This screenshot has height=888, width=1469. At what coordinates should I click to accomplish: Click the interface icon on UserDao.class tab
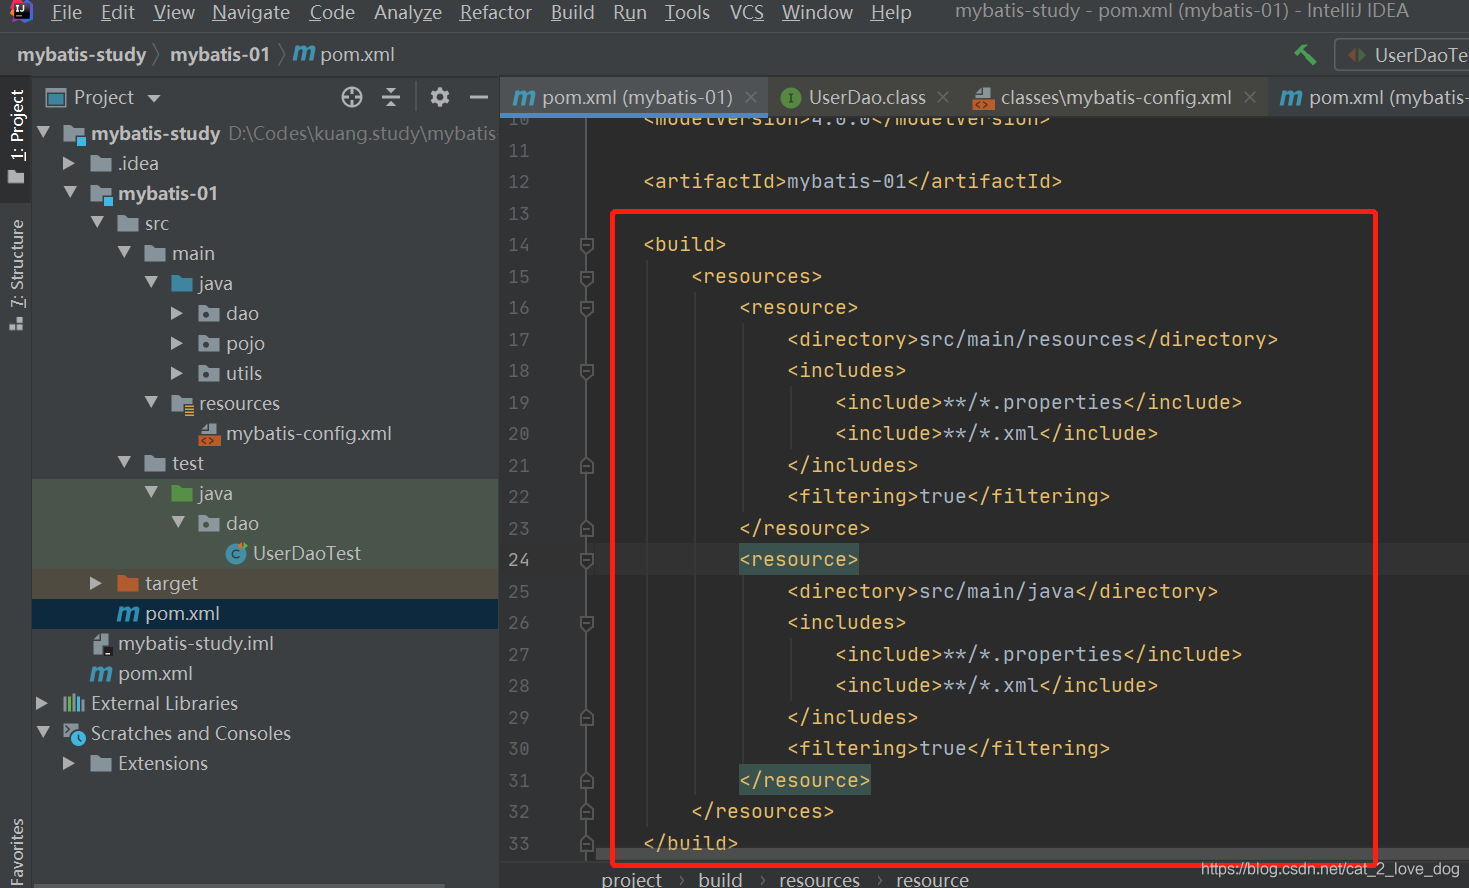tap(790, 98)
